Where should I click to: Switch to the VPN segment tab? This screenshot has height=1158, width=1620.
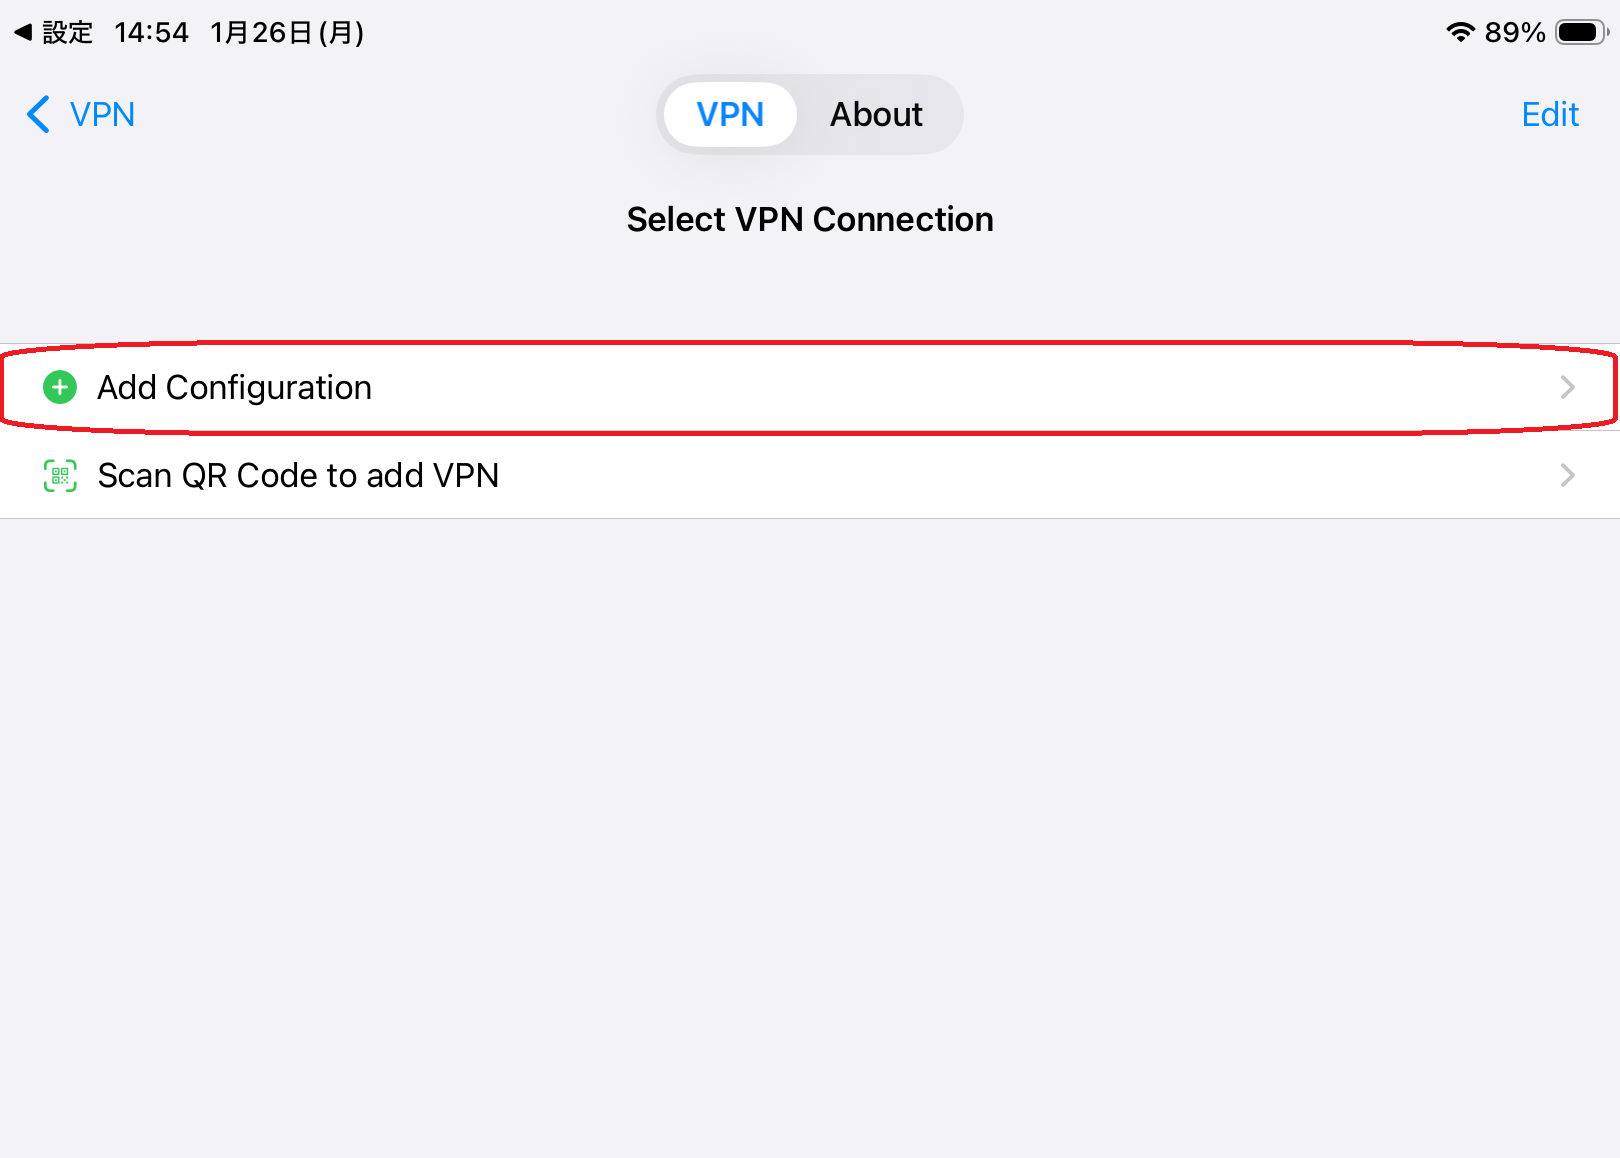click(730, 114)
